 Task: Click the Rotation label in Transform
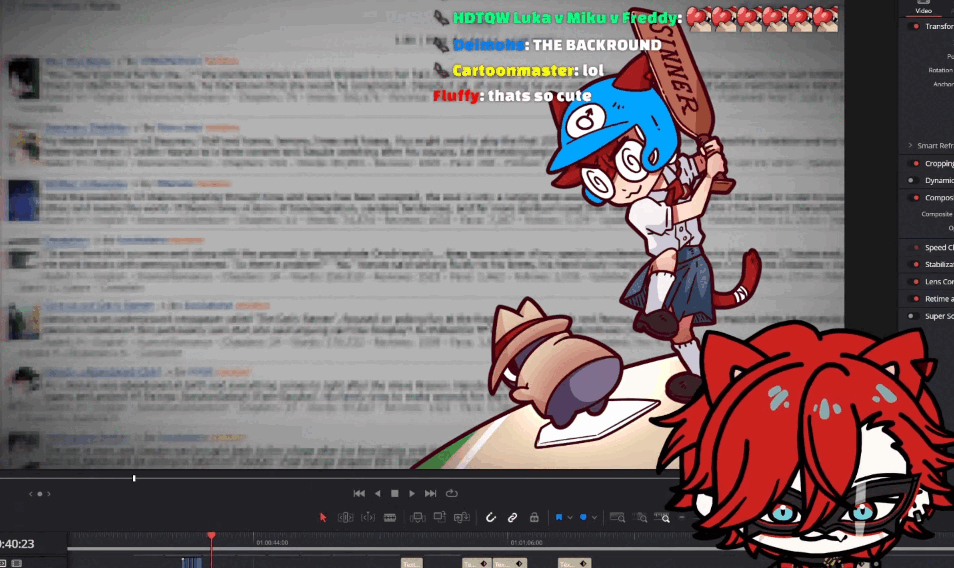coord(941,70)
